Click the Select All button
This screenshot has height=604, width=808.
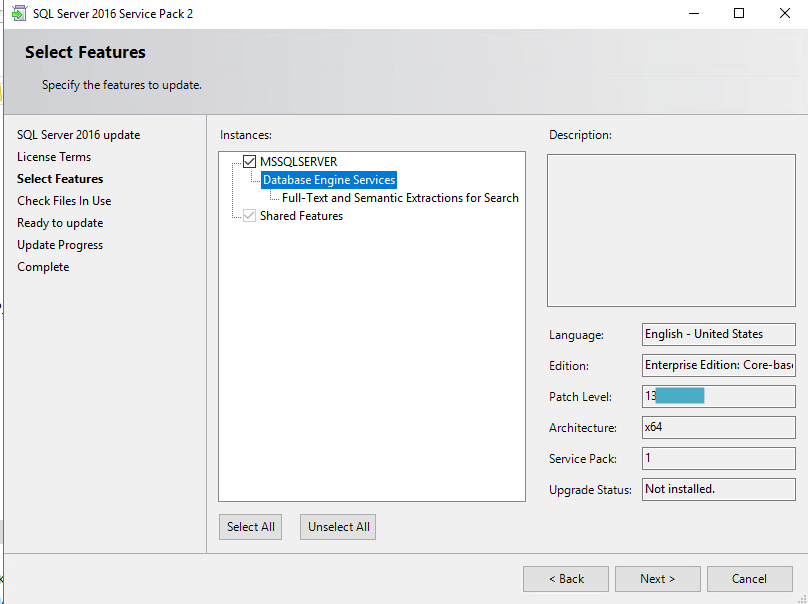[250, 527]
